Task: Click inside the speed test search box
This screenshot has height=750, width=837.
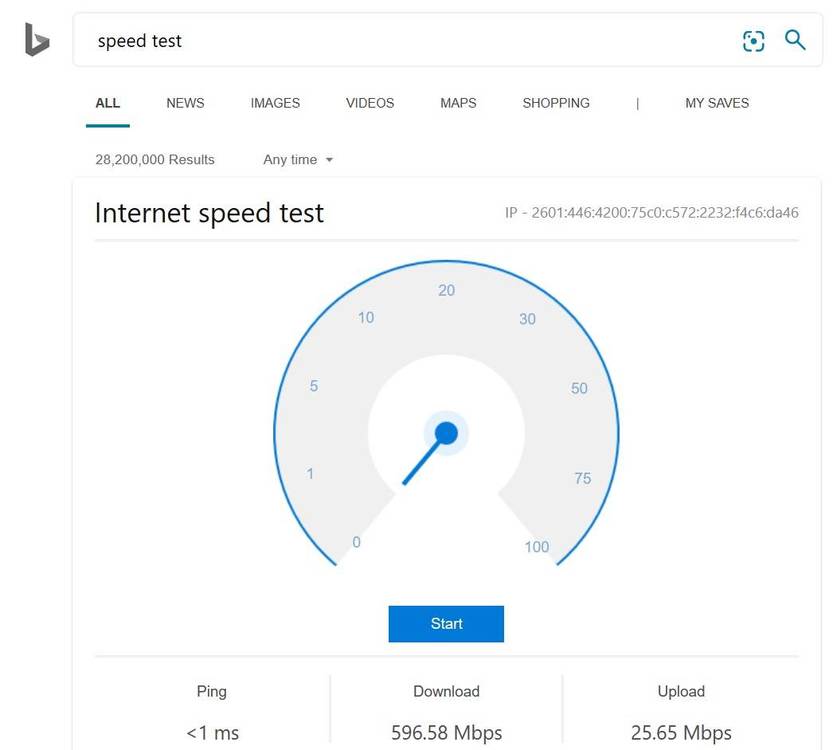Action: tap(400, 41)
